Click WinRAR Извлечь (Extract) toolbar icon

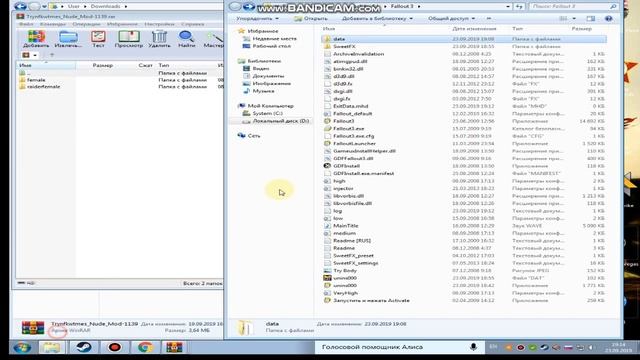tap(68, 39)
